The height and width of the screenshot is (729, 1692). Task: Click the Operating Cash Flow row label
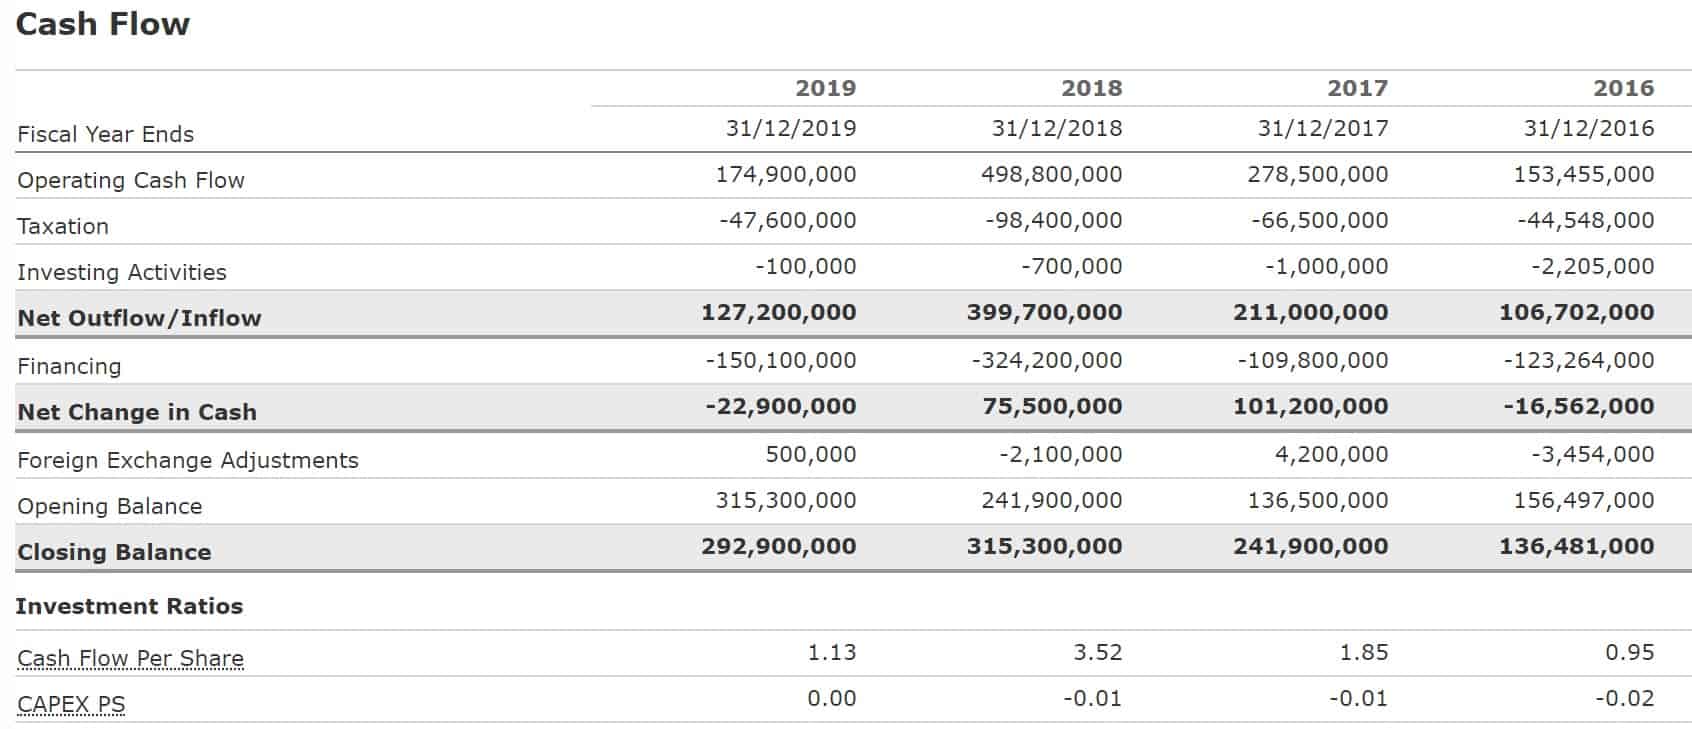pos(131,180)
